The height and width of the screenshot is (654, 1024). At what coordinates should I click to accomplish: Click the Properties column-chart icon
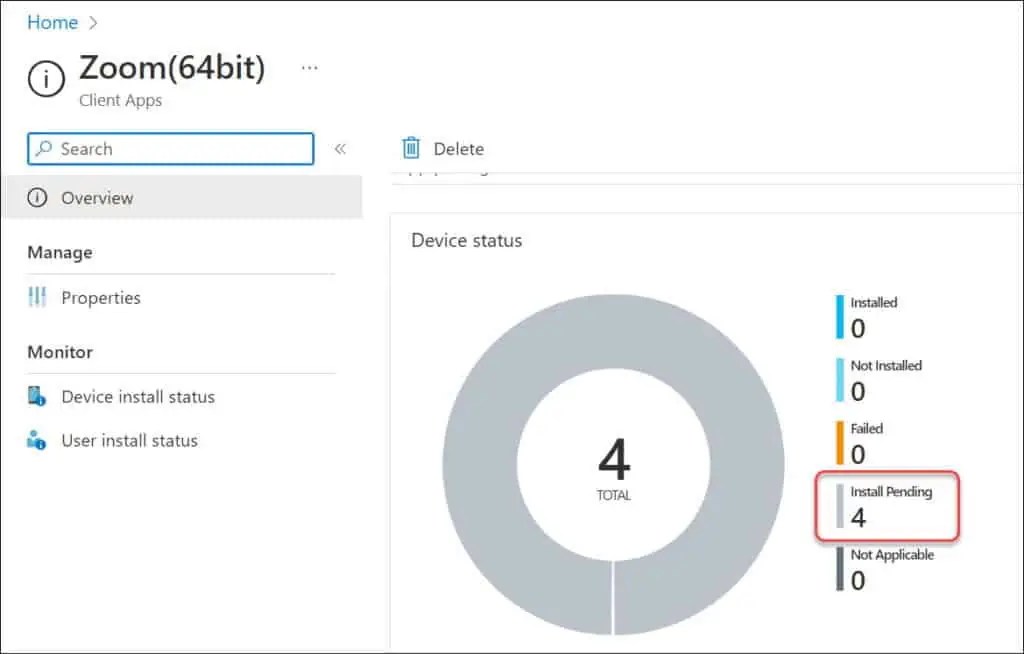pos(38,297)
